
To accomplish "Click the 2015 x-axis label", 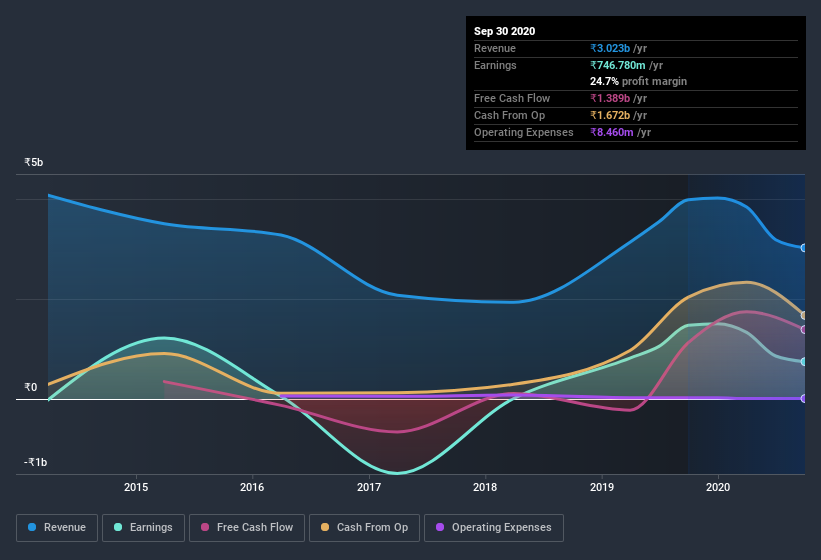I will (136, 487).
